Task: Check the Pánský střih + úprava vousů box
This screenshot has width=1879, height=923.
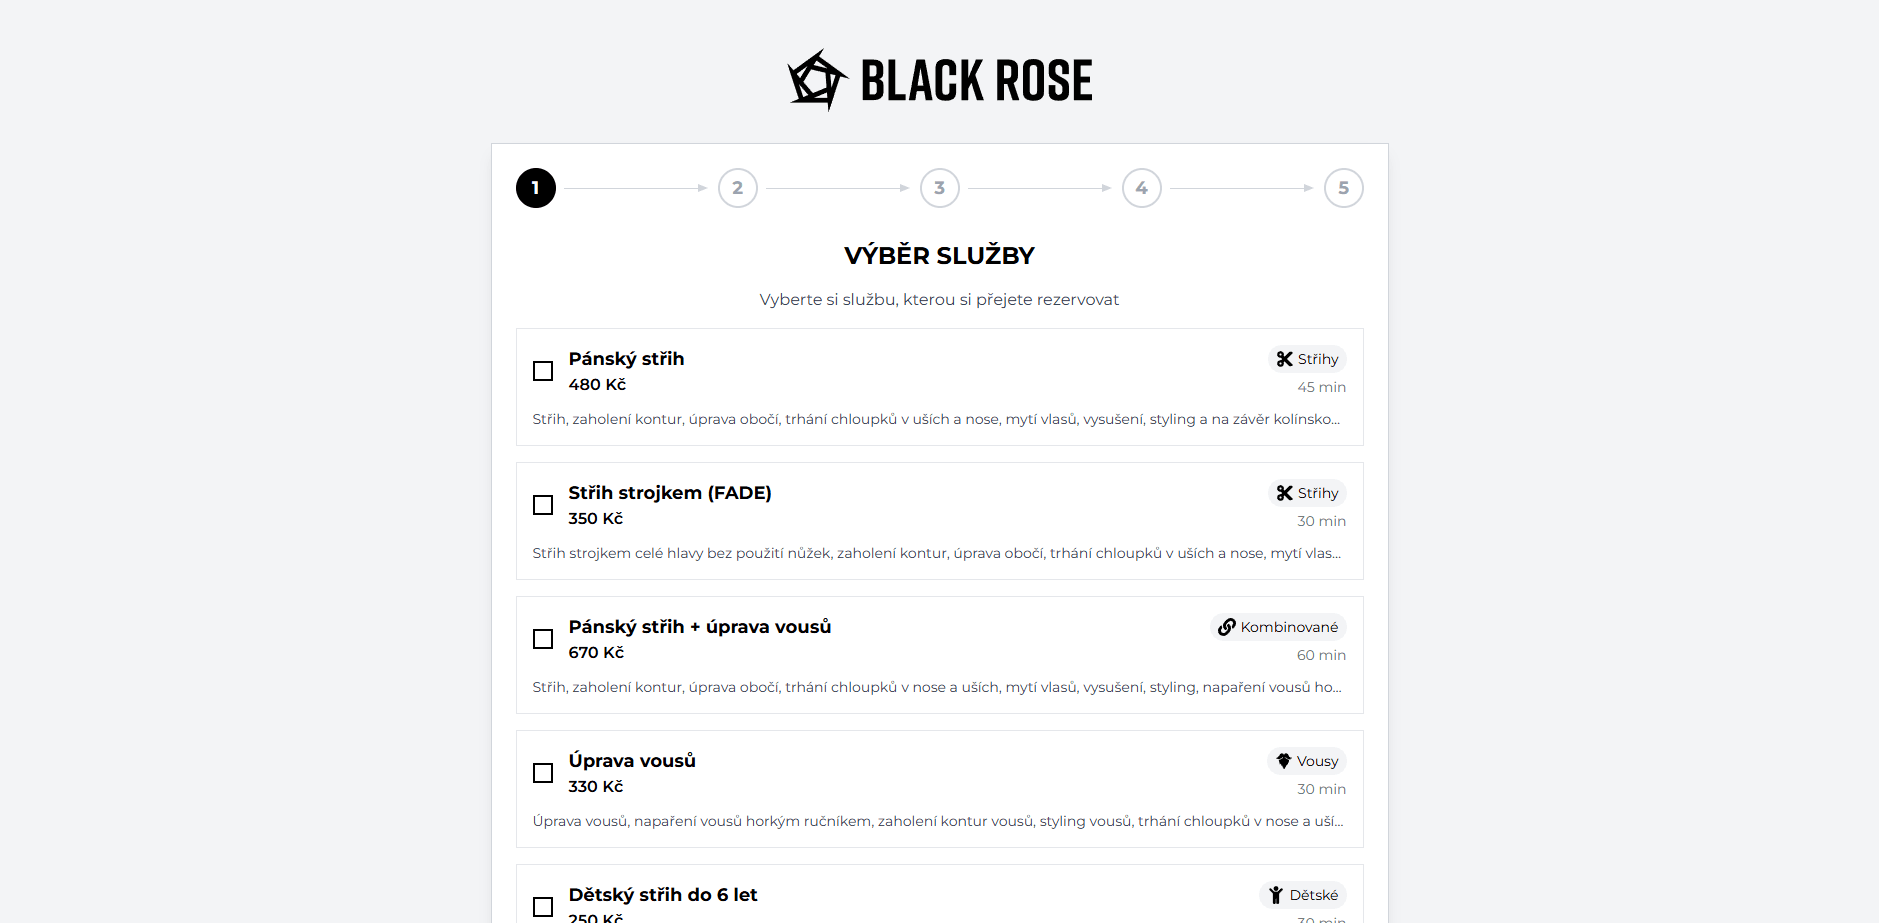Action: point(543,639)
